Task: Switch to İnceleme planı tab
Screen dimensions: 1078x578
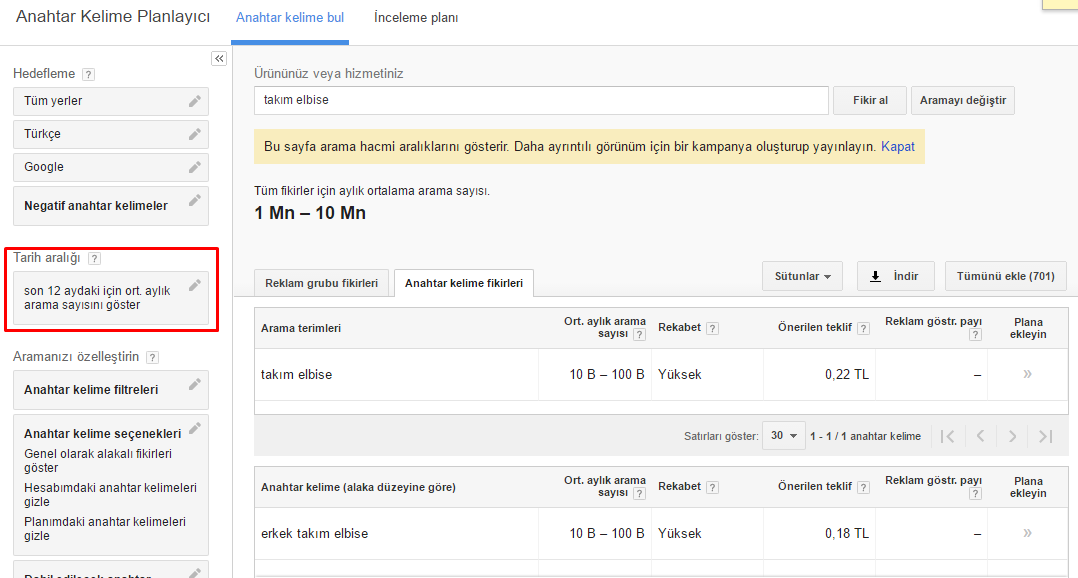Action: [x=416, y=18]
